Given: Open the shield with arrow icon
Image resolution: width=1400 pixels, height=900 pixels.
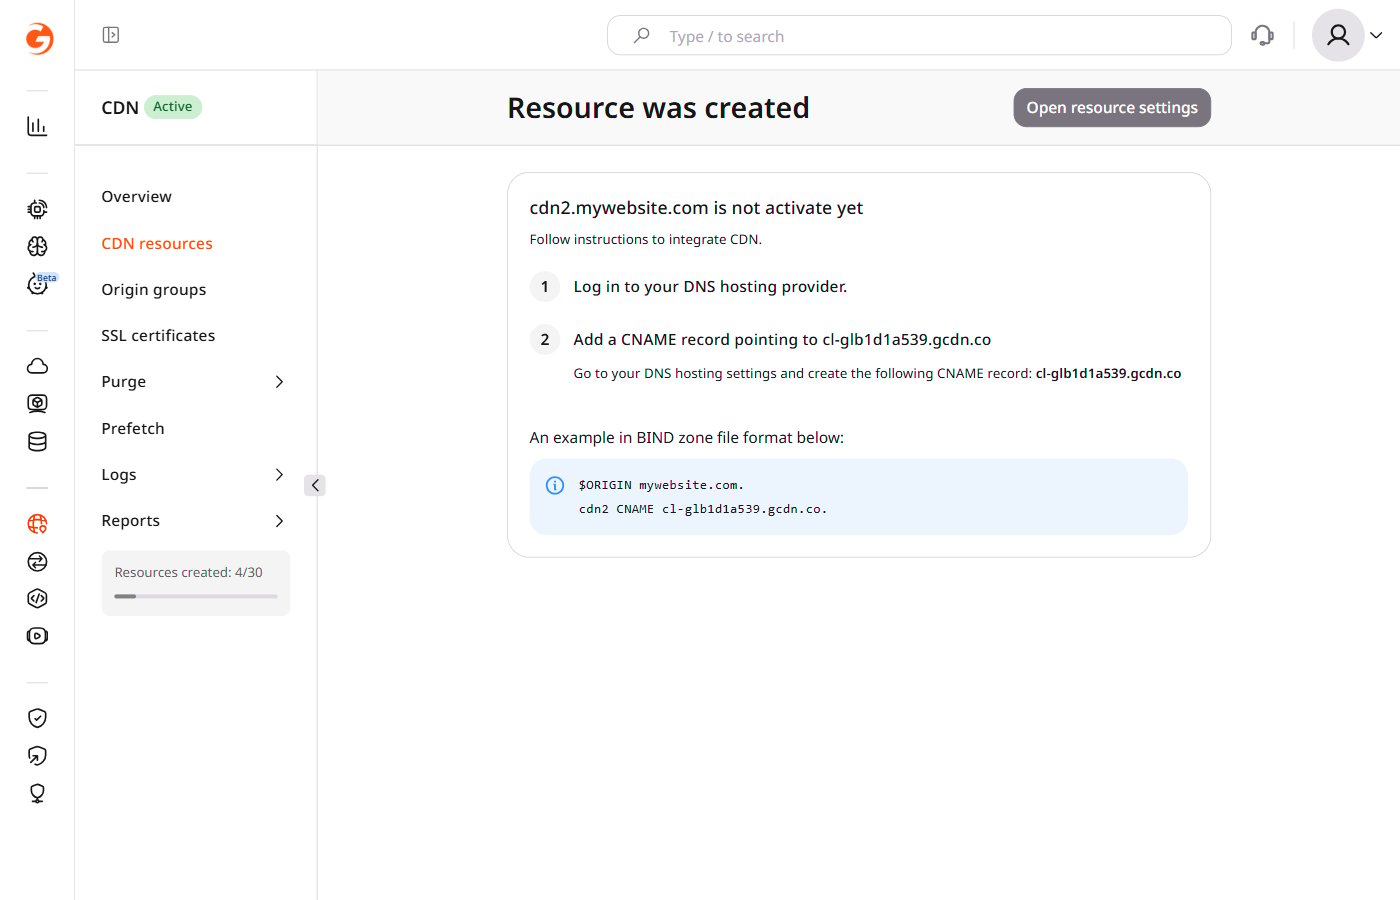Looking at the screenshot, I should (x=37, y=755).
